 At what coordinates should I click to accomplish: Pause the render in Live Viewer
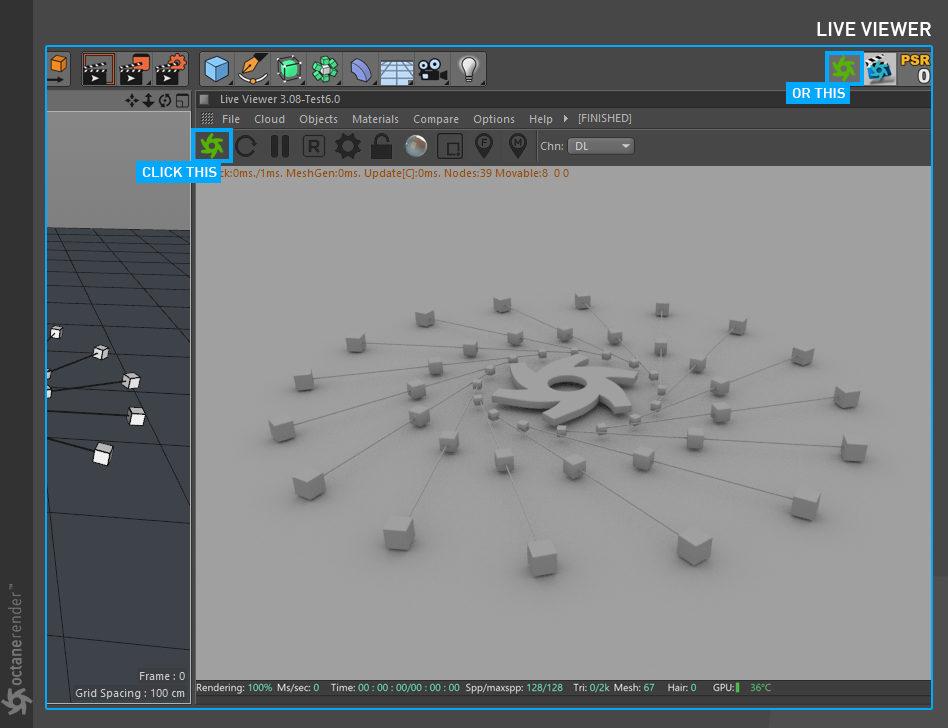(280, 146)
